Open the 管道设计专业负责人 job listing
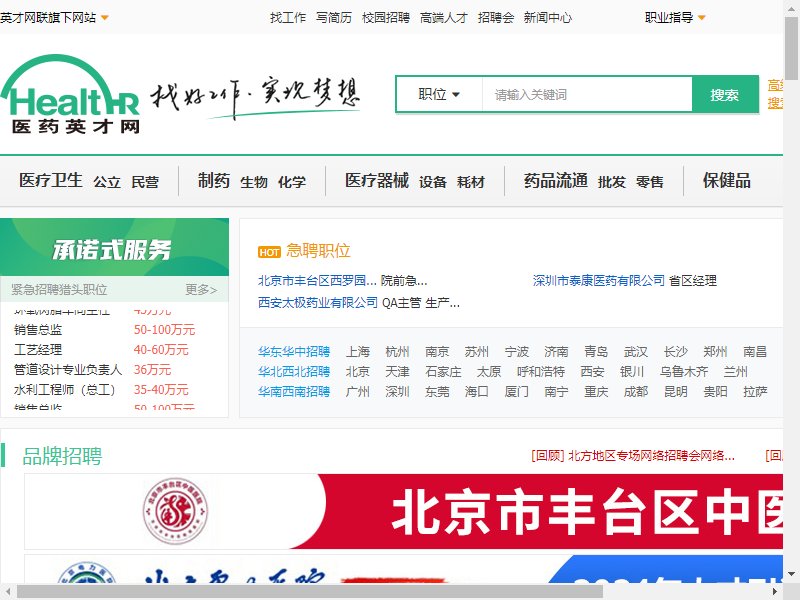The height and width of the screenshot is (600, 800). [x=68, y=369]
